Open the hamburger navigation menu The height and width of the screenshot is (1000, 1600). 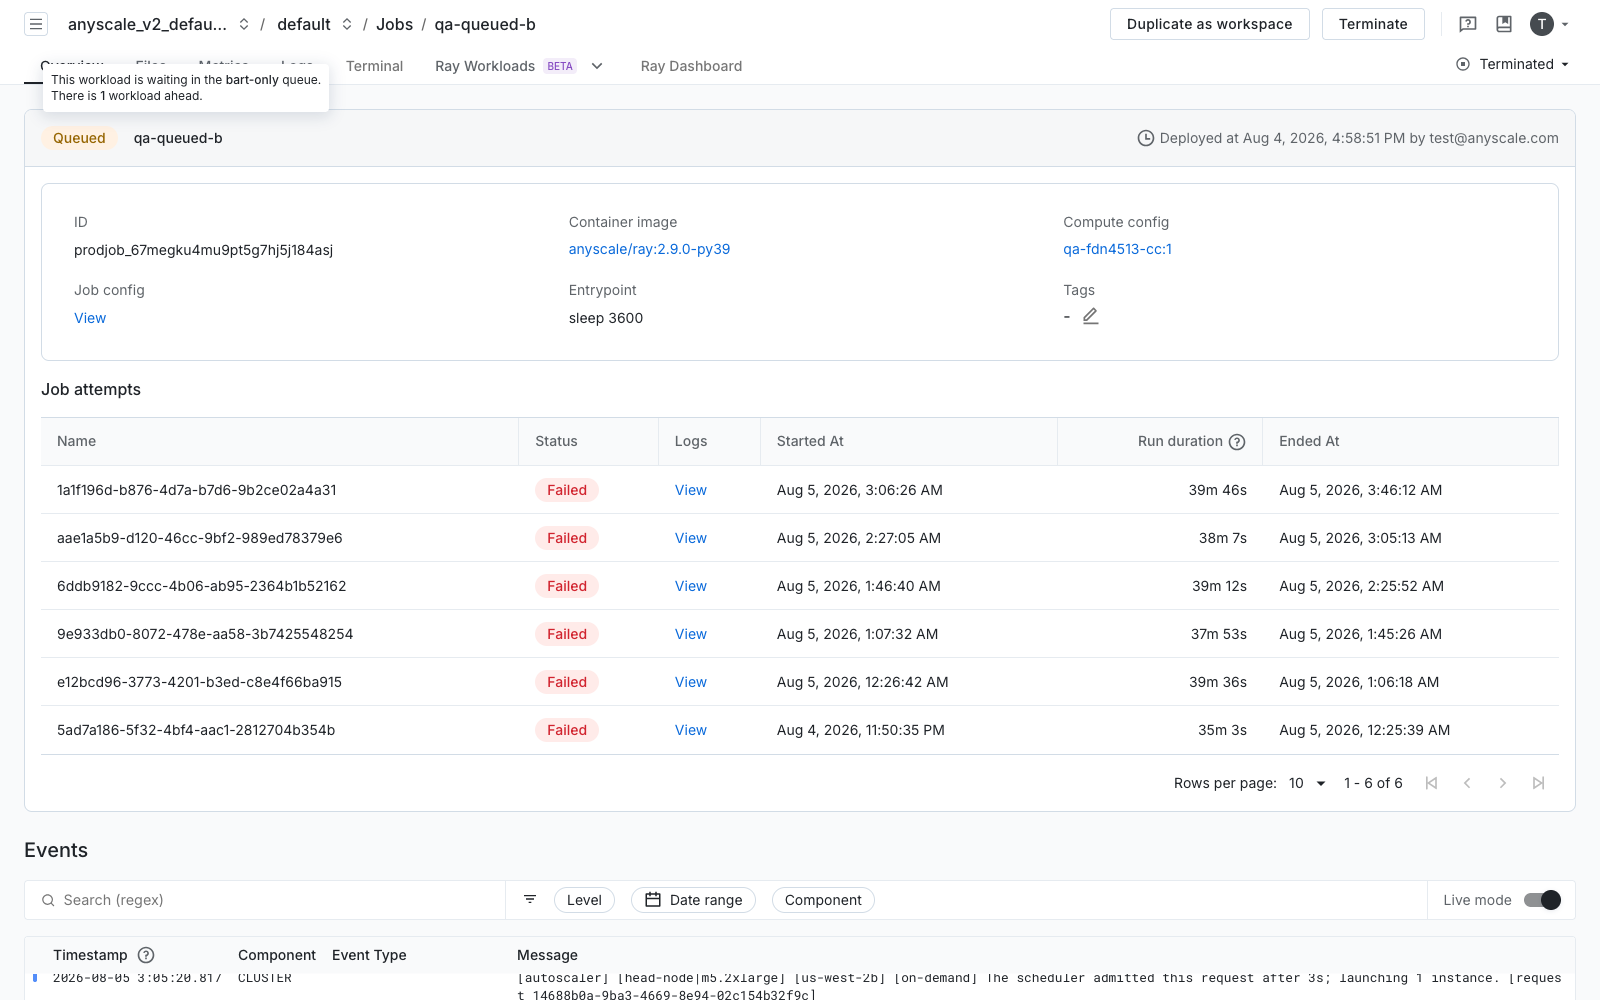point(36,24)
